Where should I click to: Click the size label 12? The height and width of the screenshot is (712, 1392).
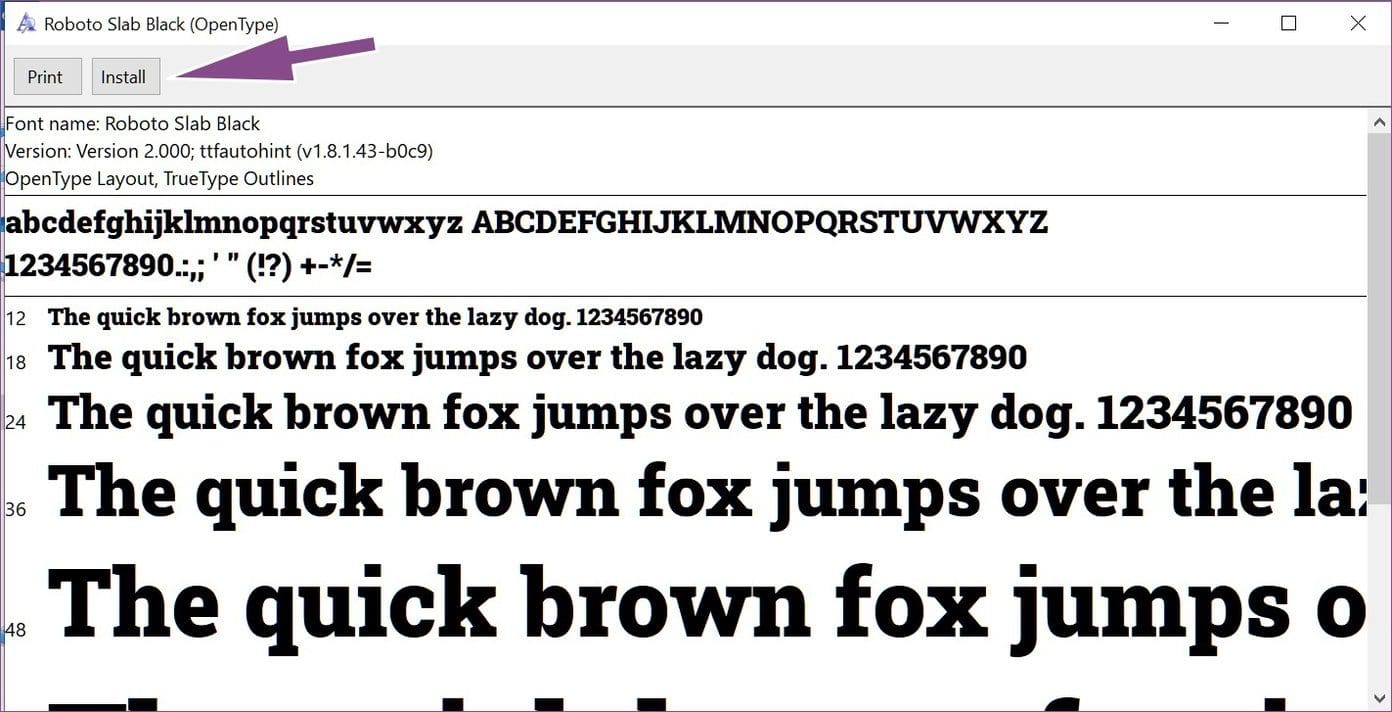[x=16, y=319]
